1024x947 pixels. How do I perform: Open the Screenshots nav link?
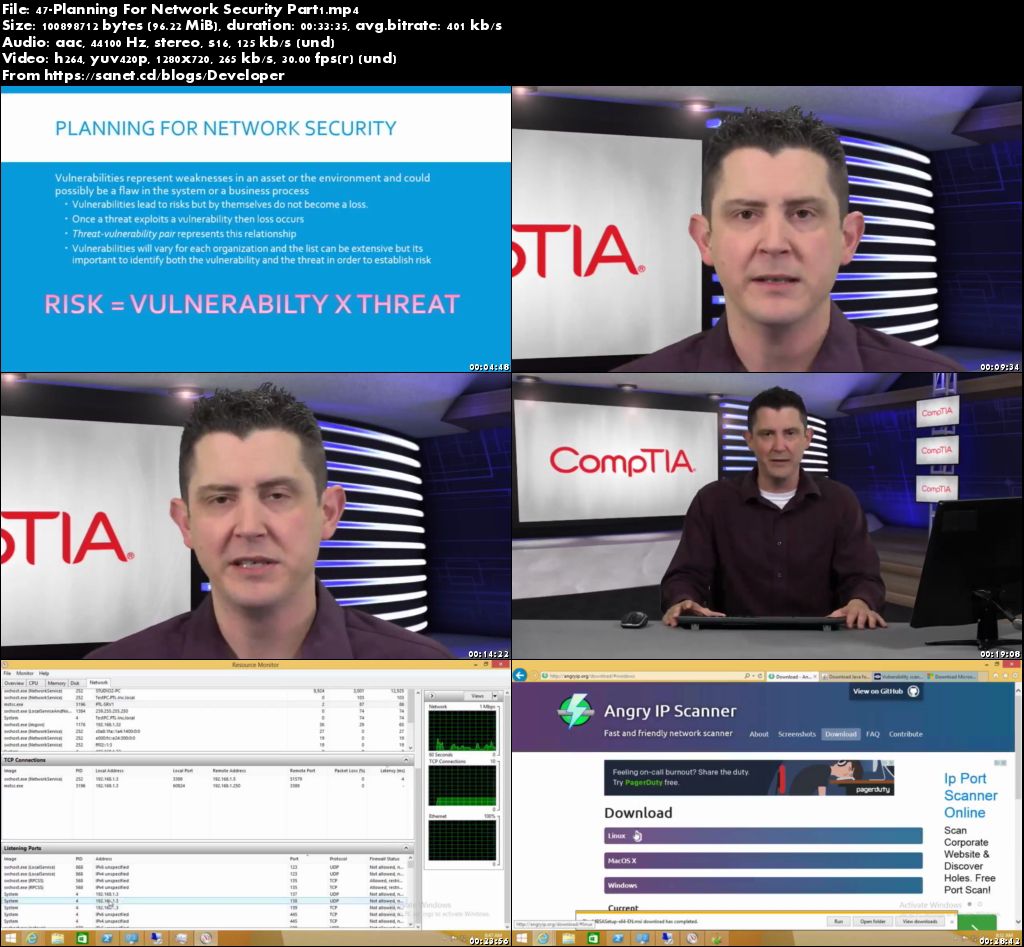click(x=797, y=734)
